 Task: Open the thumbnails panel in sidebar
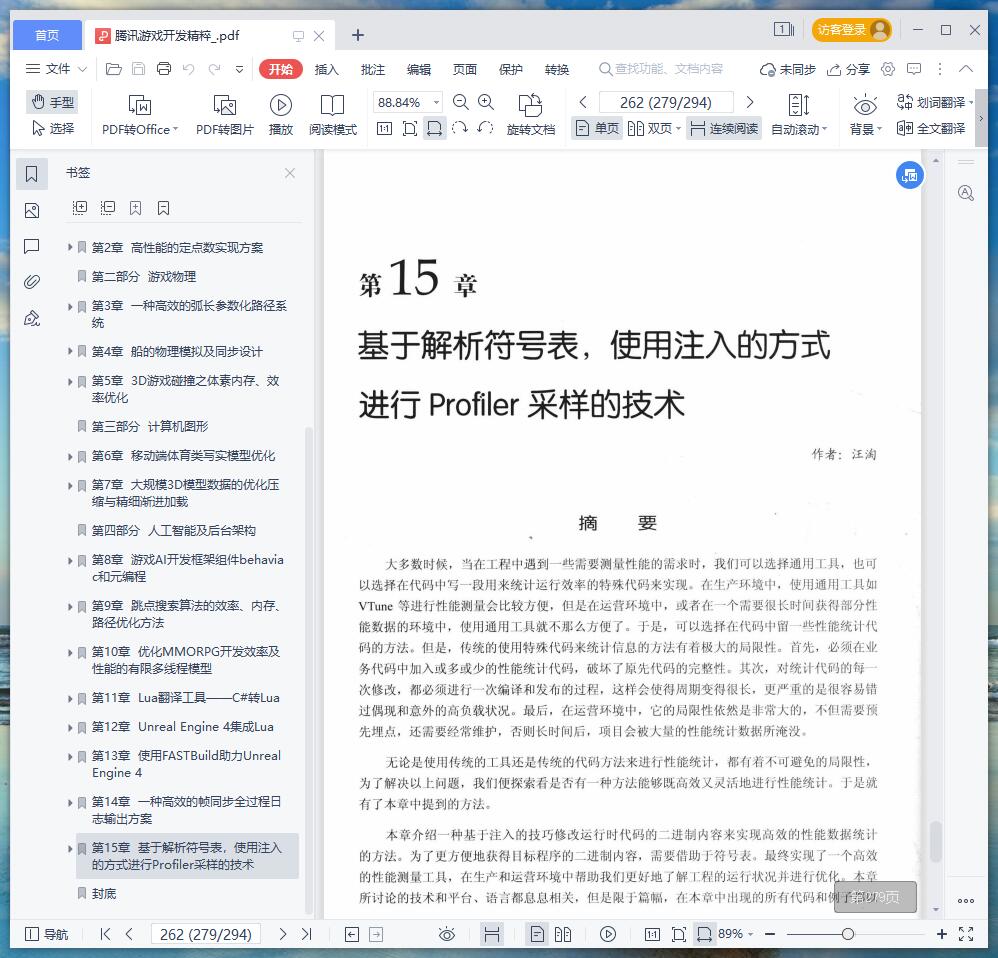(32, 211)
